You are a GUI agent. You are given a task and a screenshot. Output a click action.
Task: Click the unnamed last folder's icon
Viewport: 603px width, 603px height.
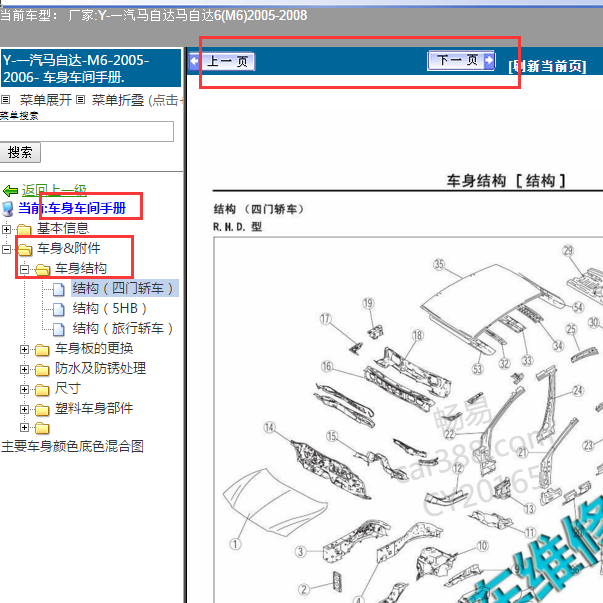tap(42, 428)
